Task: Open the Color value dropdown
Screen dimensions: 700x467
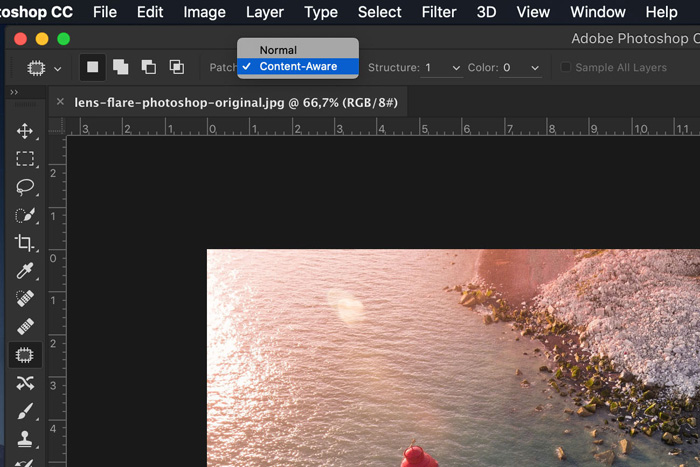Action: [x=535, y=68]
